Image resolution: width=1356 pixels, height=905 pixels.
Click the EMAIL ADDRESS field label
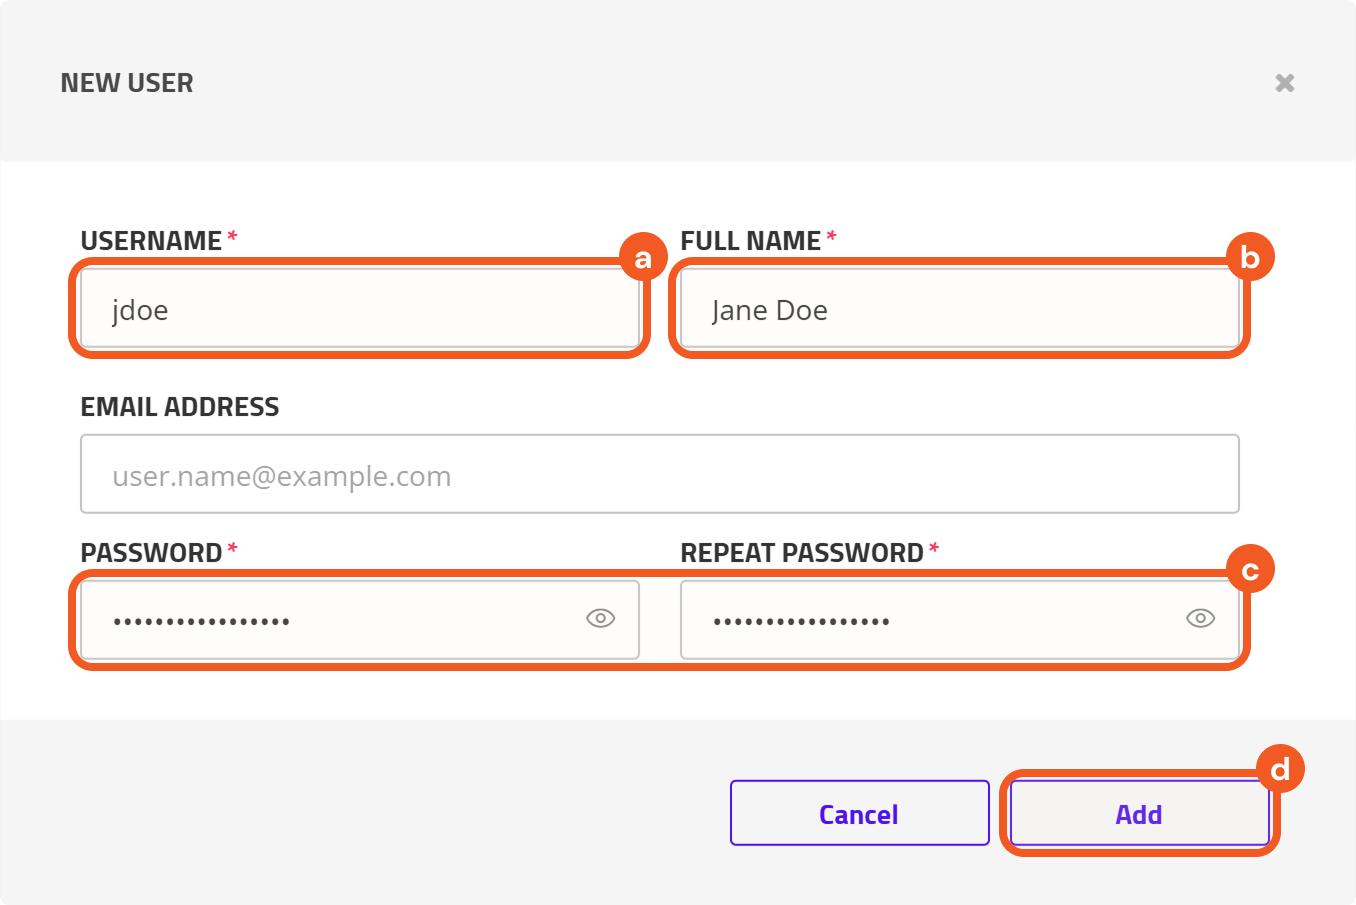point(180,407)
